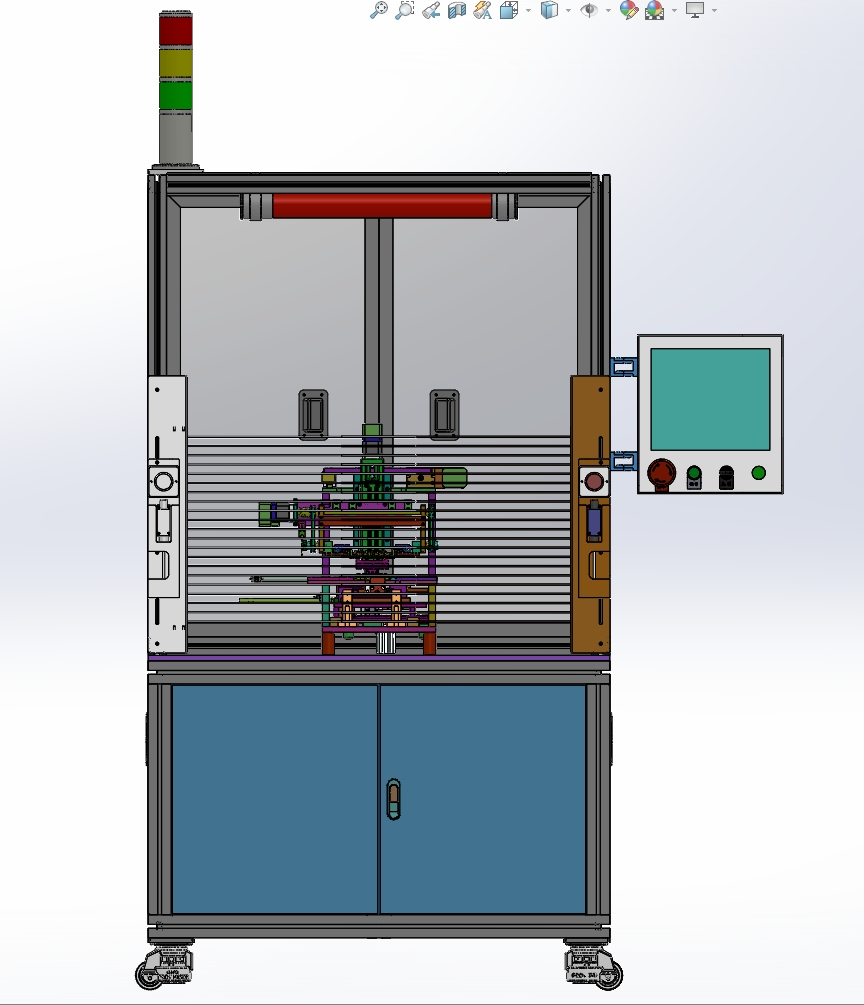The height and width of the screenshot is (1005, 864).
Task: Open the Edit Appearance tool
Action: point(629,10)
